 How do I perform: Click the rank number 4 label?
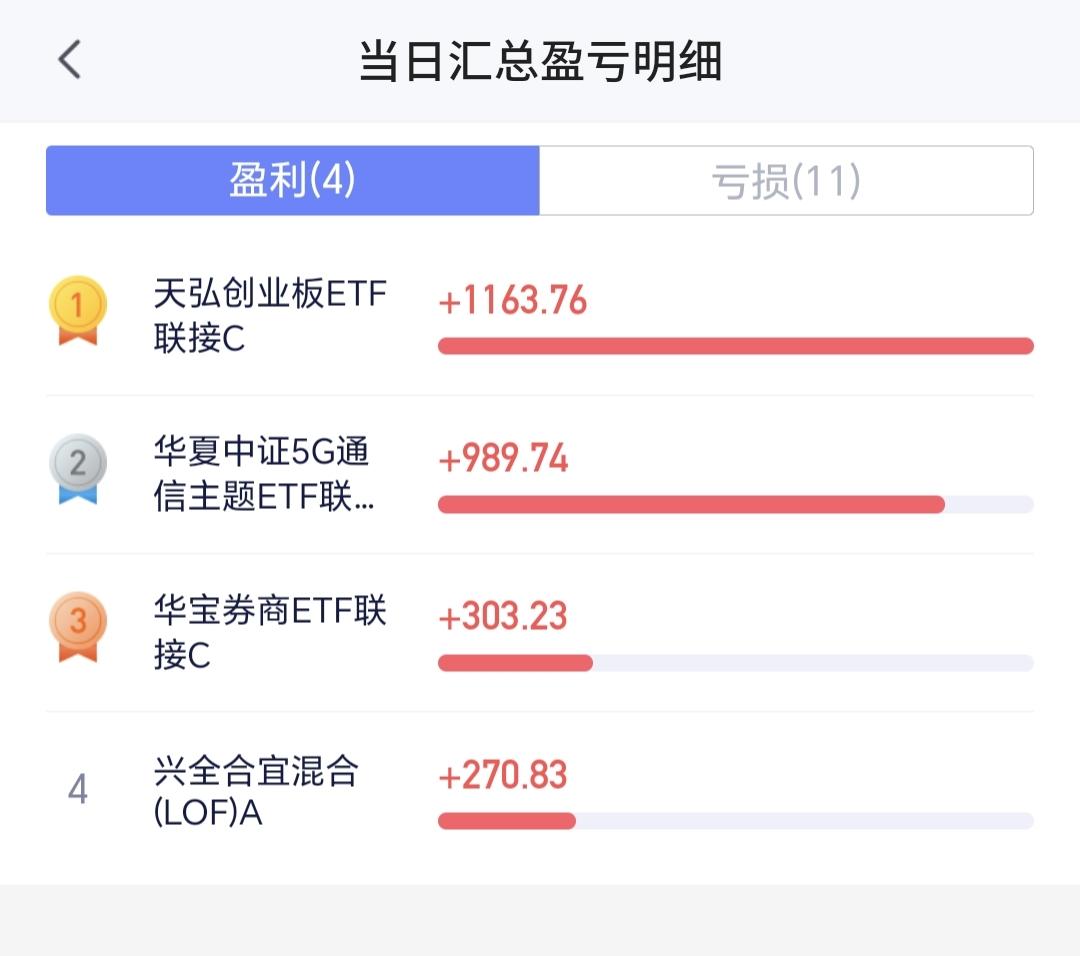(x=77, y=790)
